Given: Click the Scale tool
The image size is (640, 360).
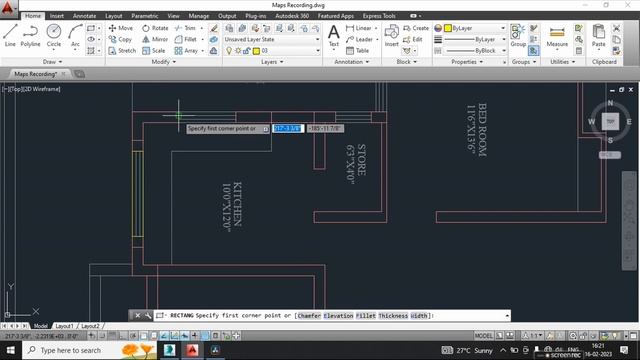Looking at the screenshot, I should click(x=154, y=51).
